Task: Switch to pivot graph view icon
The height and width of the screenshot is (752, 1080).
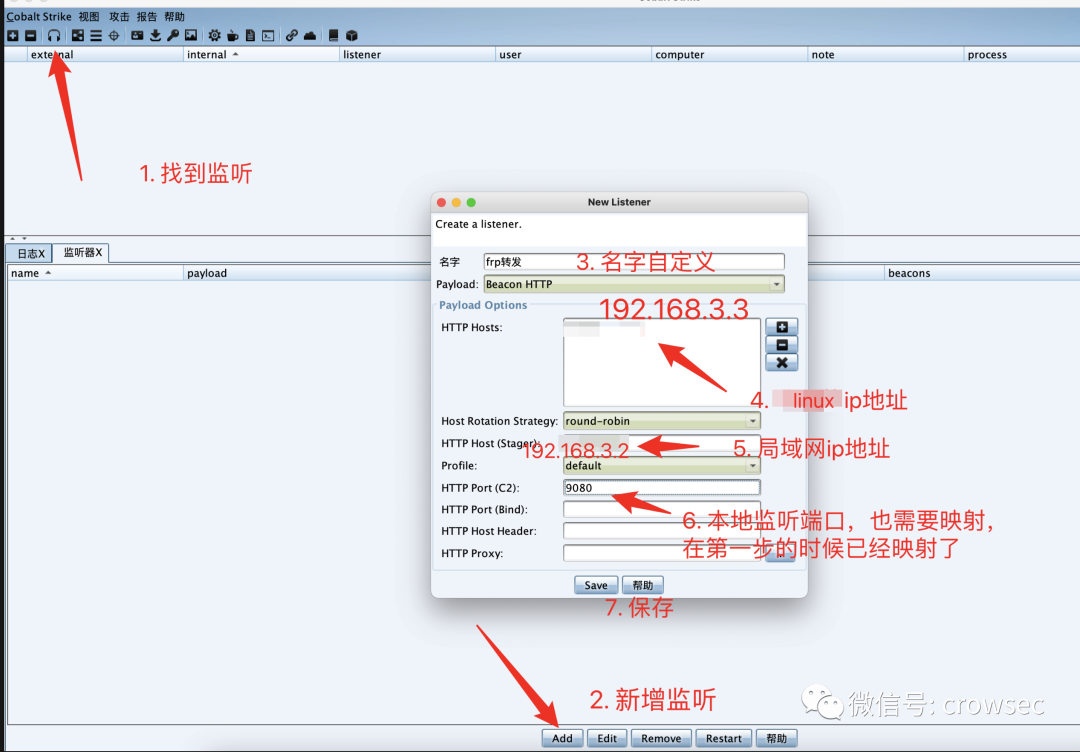Action: [x=78, y=35]
